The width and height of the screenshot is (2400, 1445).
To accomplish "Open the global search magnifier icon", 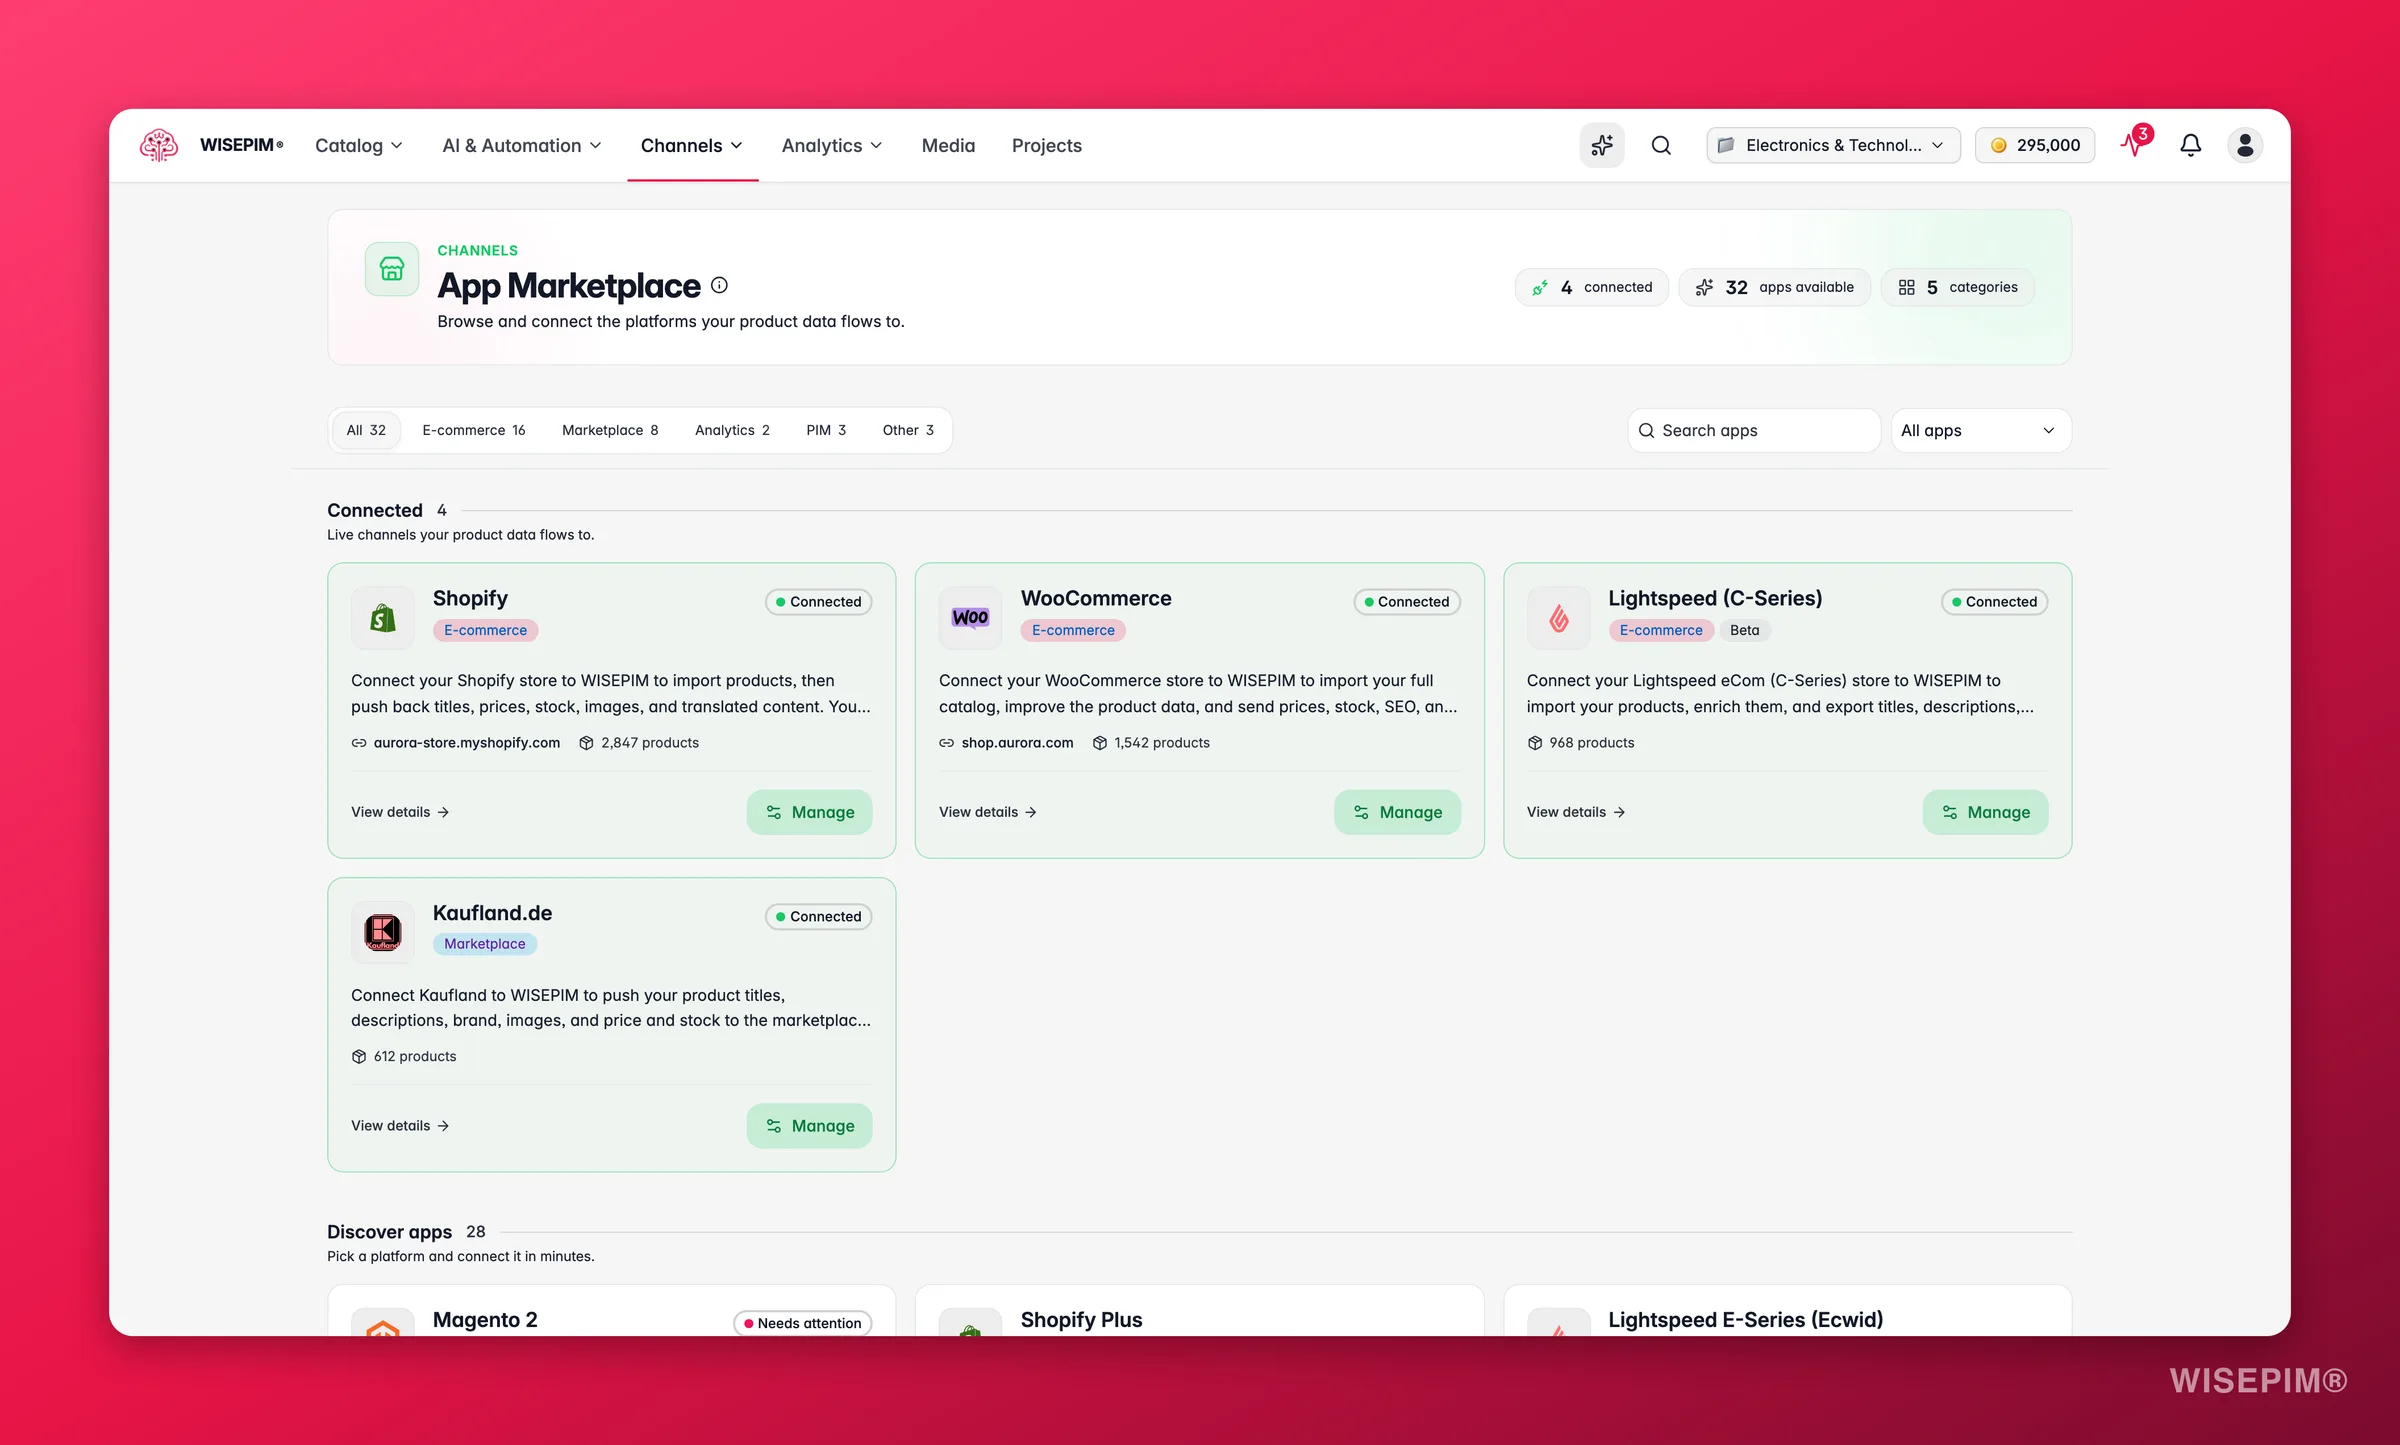I will 1661,145.
